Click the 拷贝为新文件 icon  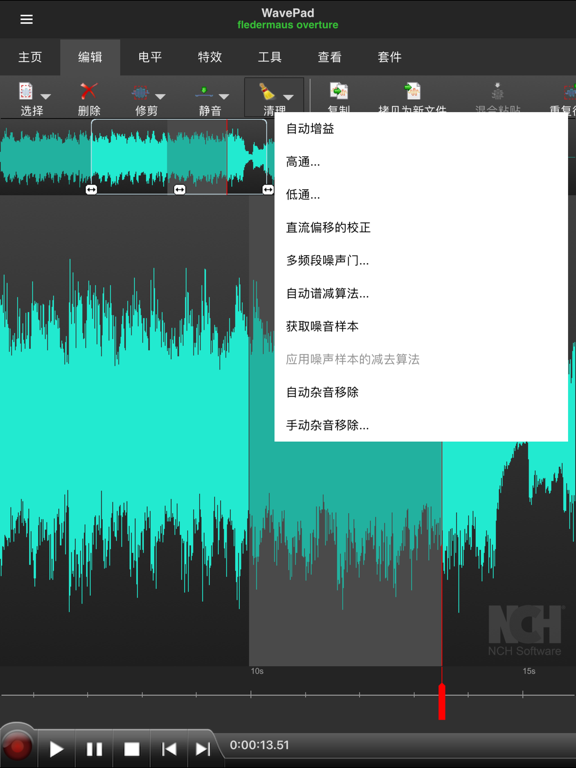[412, 91]
